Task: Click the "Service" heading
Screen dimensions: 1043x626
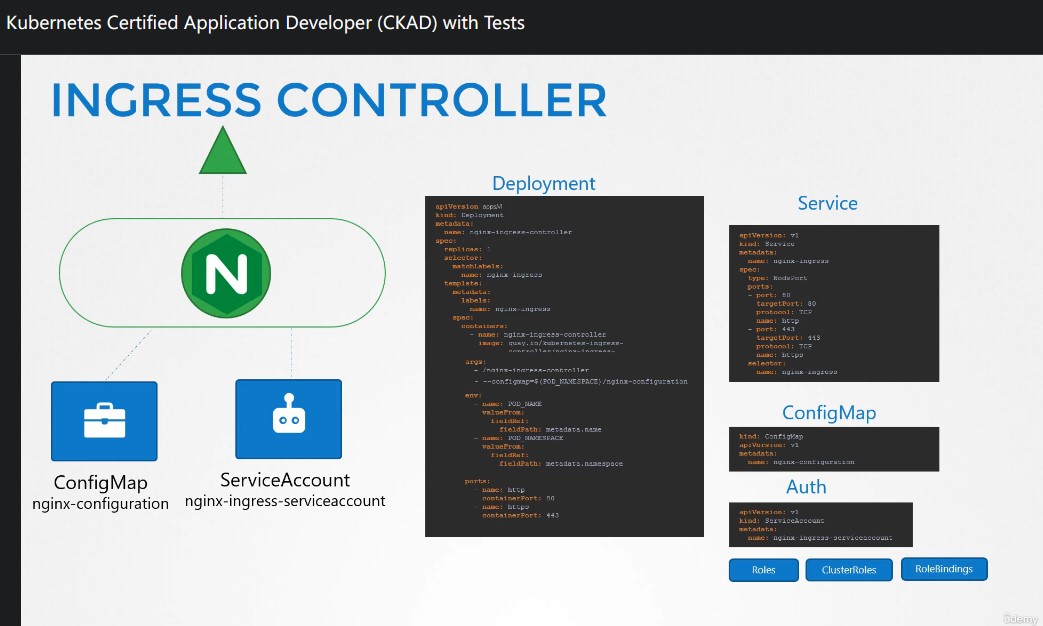Action: (827, 204)
